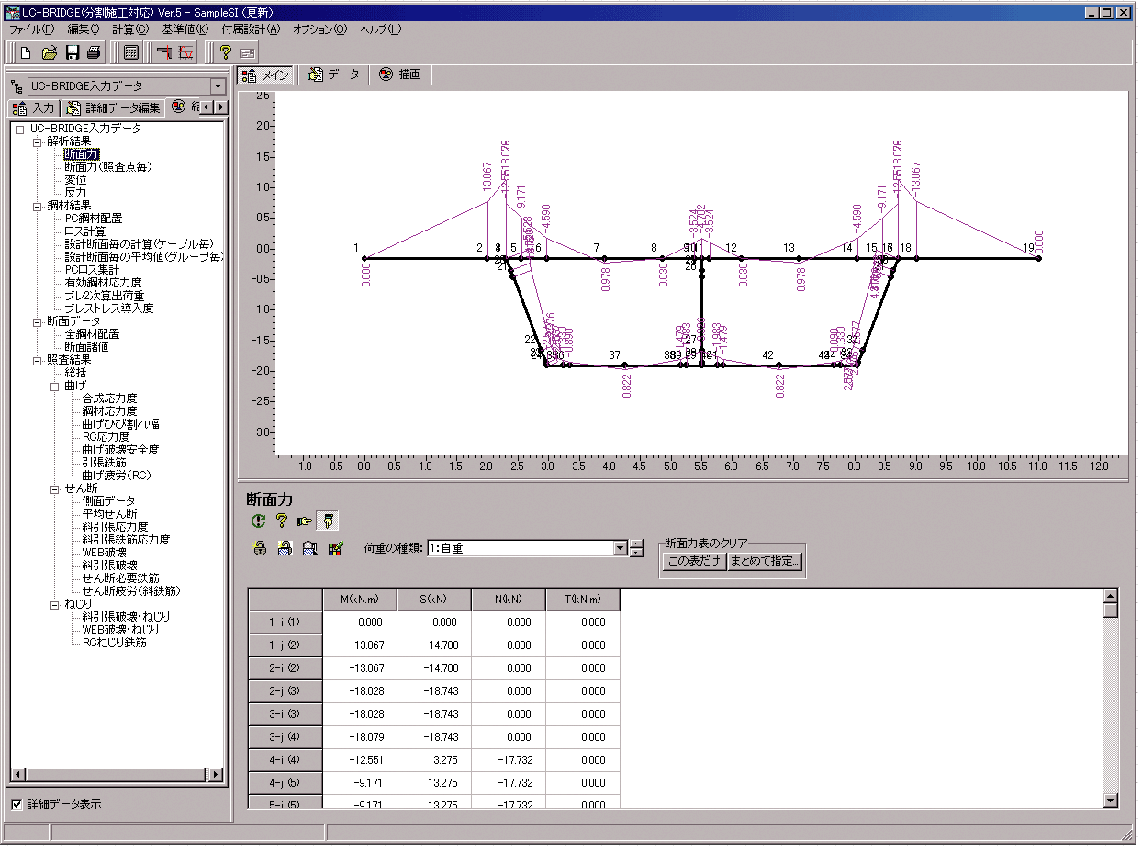Open the calculator toolbar icon

(x=131, y=53)
